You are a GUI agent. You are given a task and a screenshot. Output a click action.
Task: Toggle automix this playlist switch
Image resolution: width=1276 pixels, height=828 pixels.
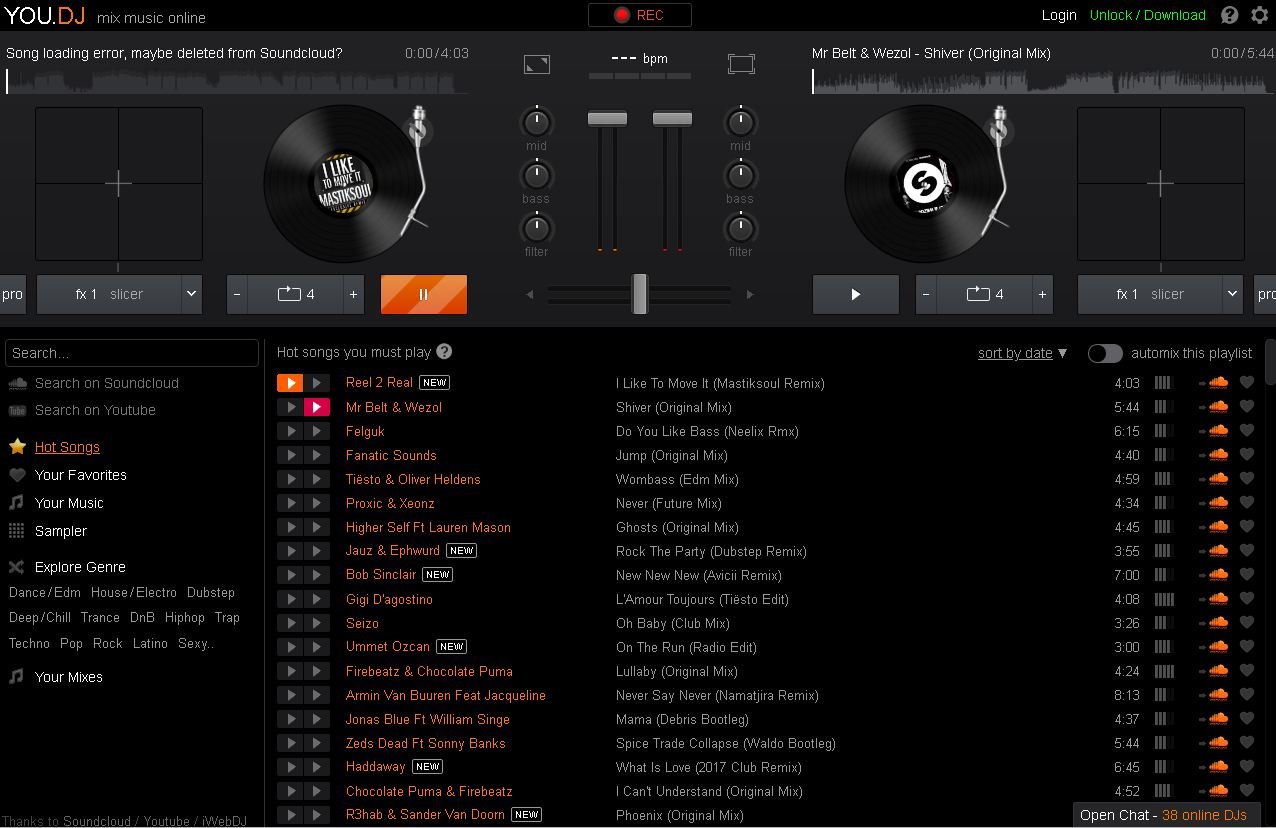click(x=1105, y=353)
